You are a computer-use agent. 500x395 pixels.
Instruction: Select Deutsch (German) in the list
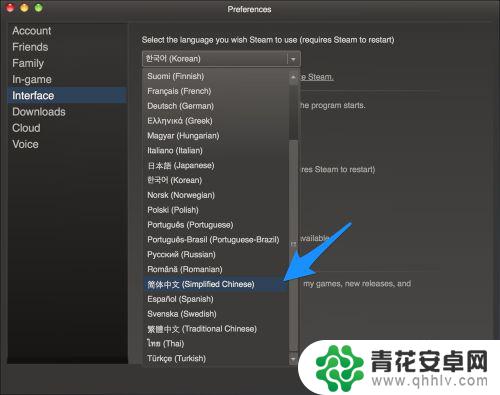coord(216,106)
